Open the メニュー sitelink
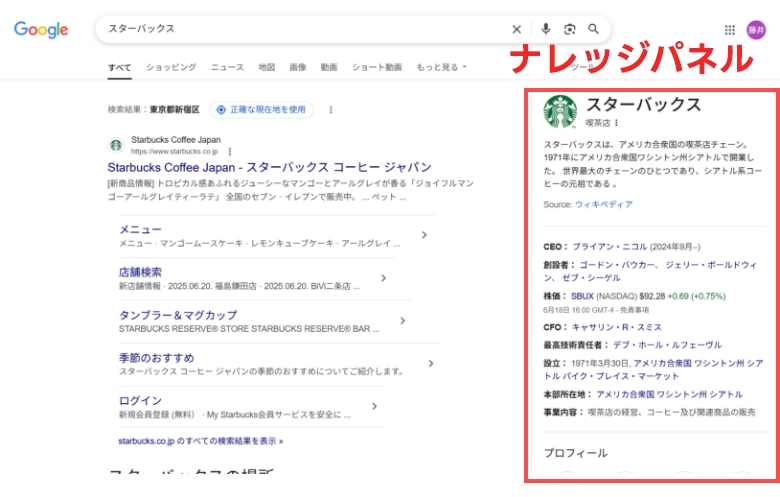Screen dimensions: 780x497 [140, 229]
